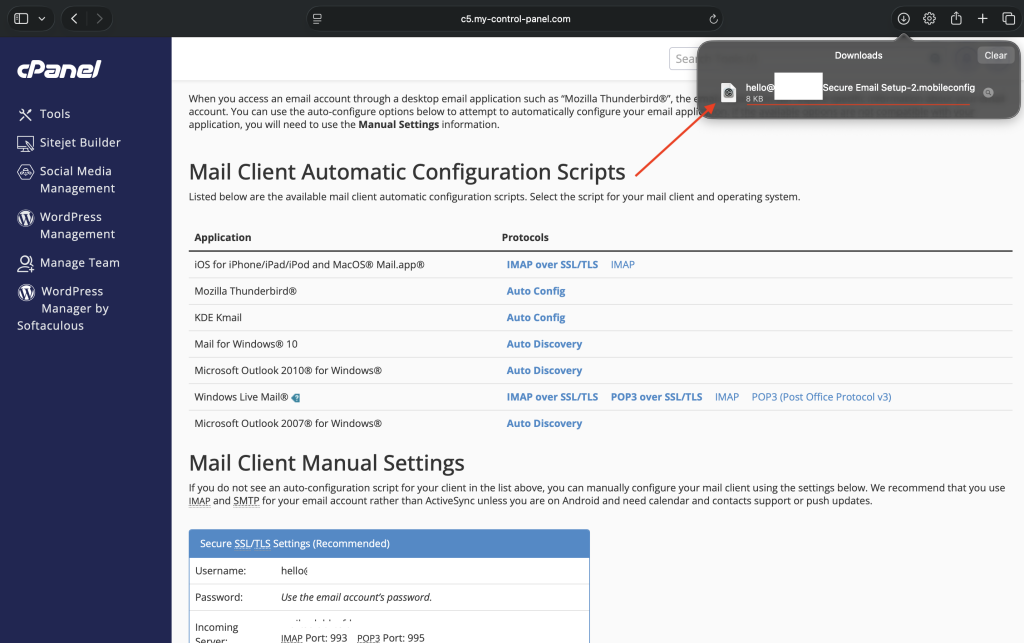Click Application column header

coord(223,238)
